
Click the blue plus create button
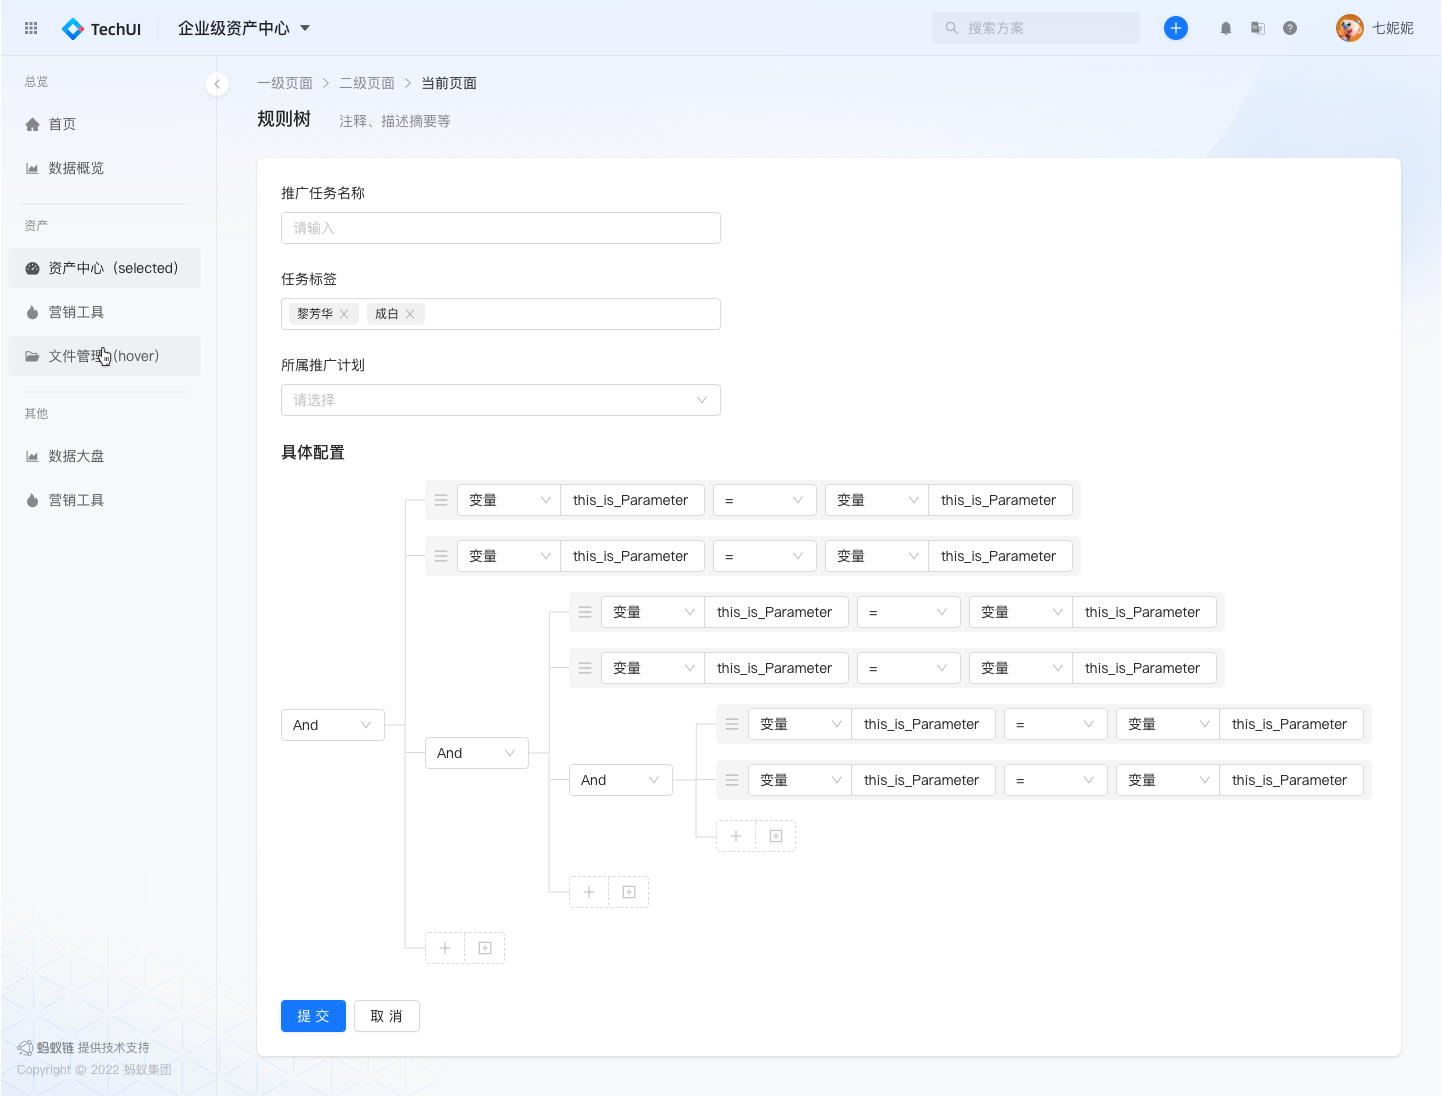pos(1176,28)
